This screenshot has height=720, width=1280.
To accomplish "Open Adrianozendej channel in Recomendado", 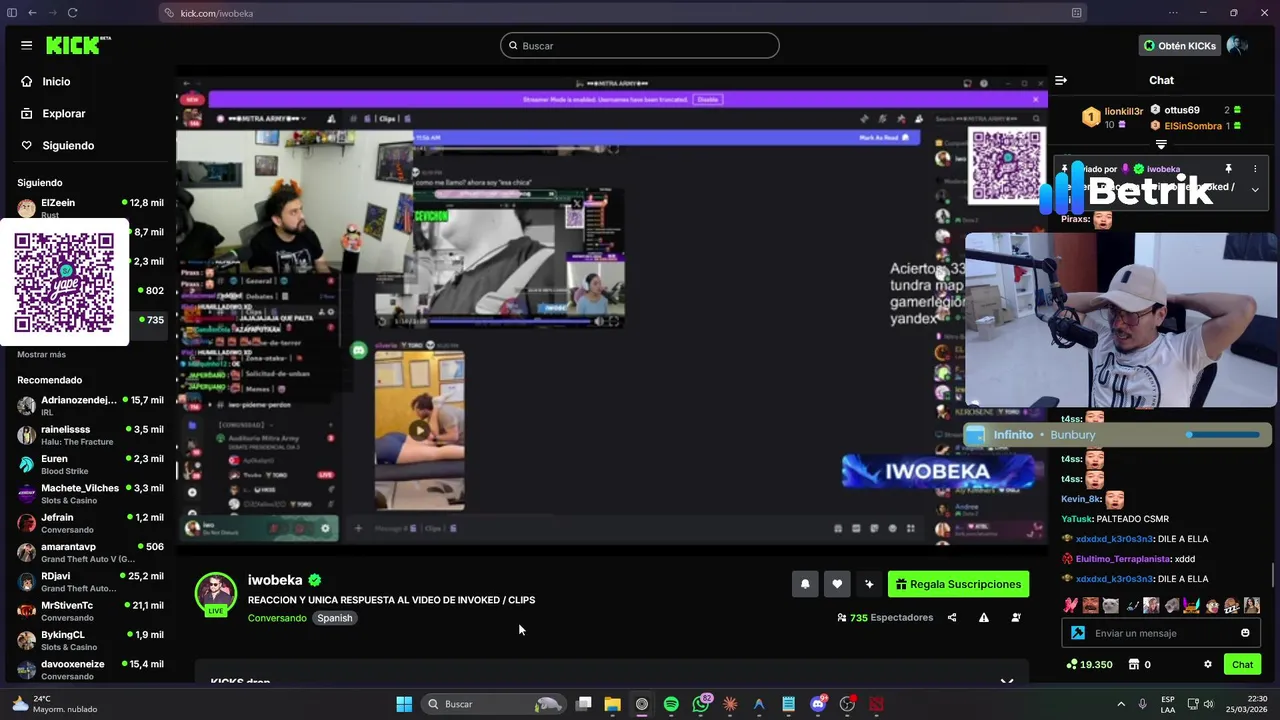I will click(x=90, y=405).
